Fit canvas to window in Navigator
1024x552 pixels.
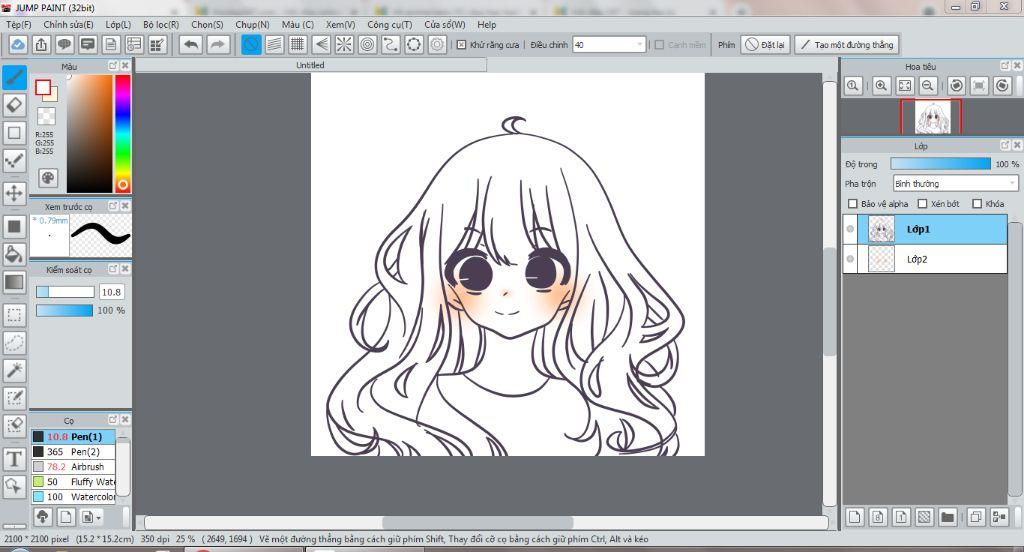(x=904, y=86)
